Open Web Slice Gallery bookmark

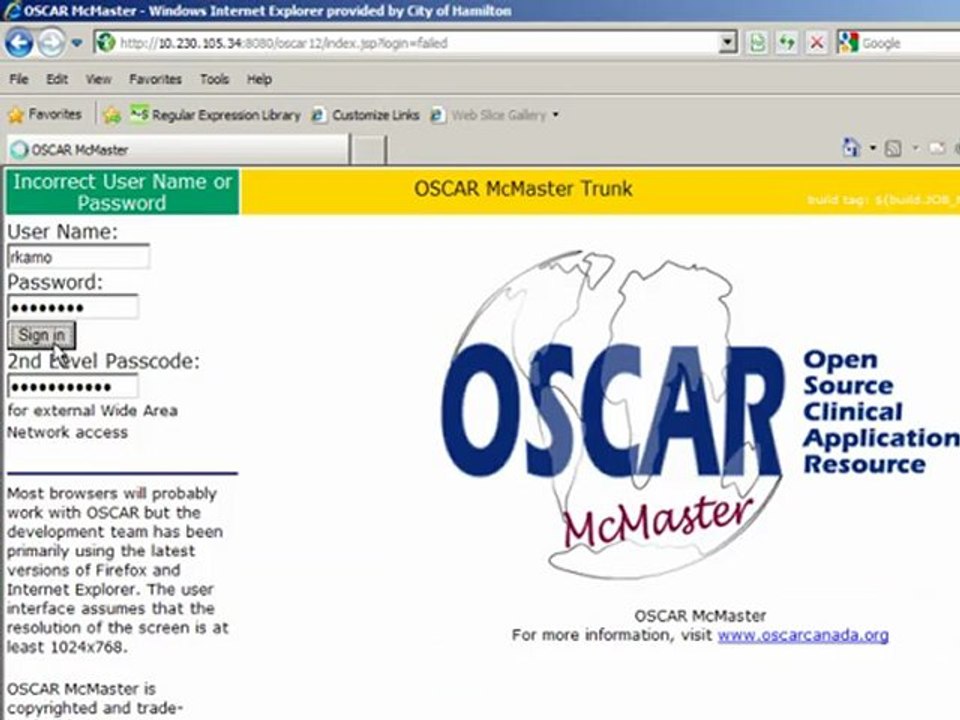tap(489, 114)
